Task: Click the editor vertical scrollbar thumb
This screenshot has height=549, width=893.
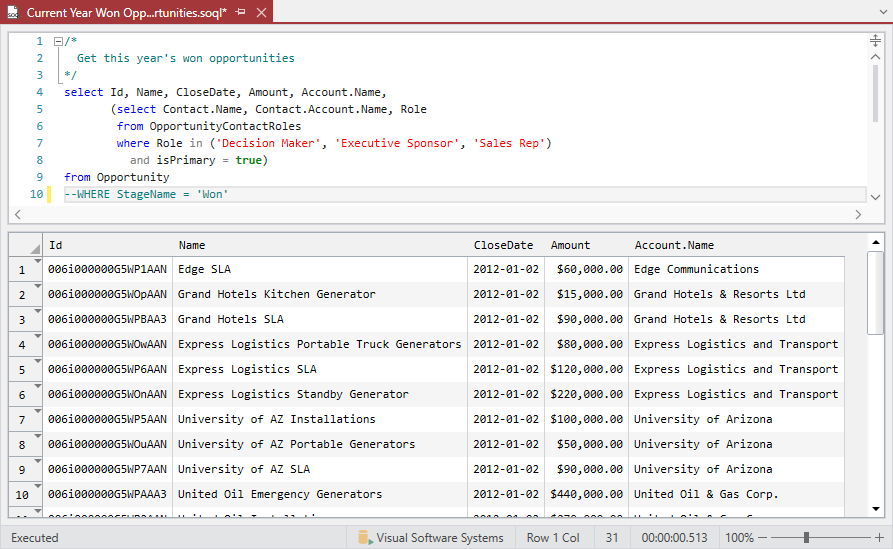Action: [x=875, y=93]
